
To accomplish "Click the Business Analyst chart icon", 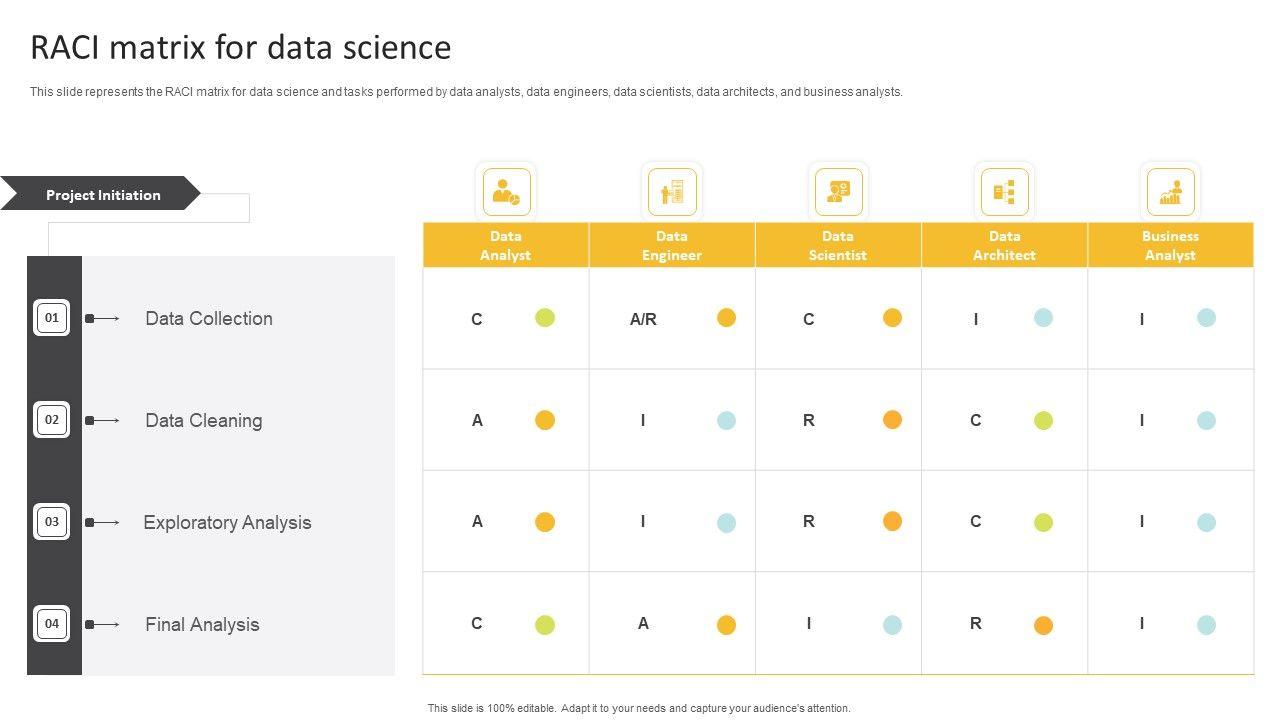I will click(x=1170, y=192).
